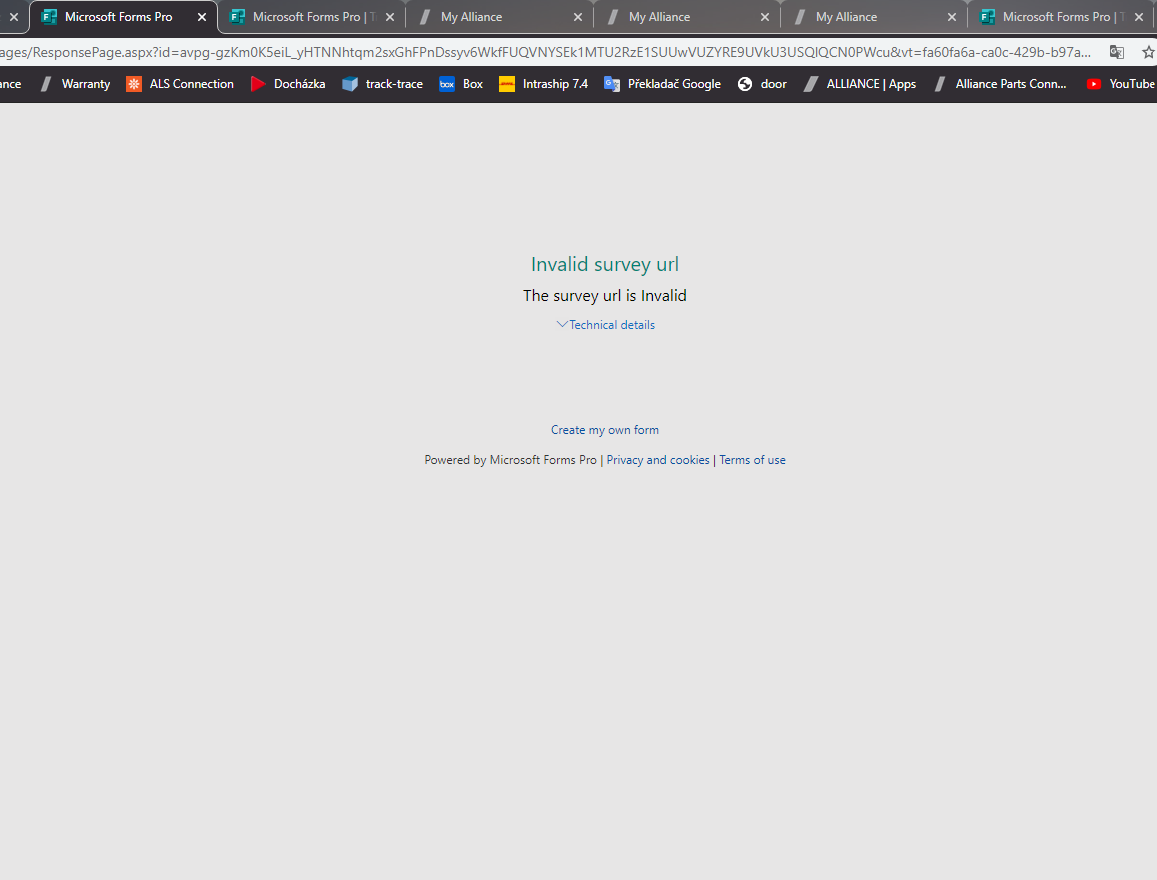Click the globe icon beside door
1157x880 pixels.
pyautogui.click(x=745, y=84)
